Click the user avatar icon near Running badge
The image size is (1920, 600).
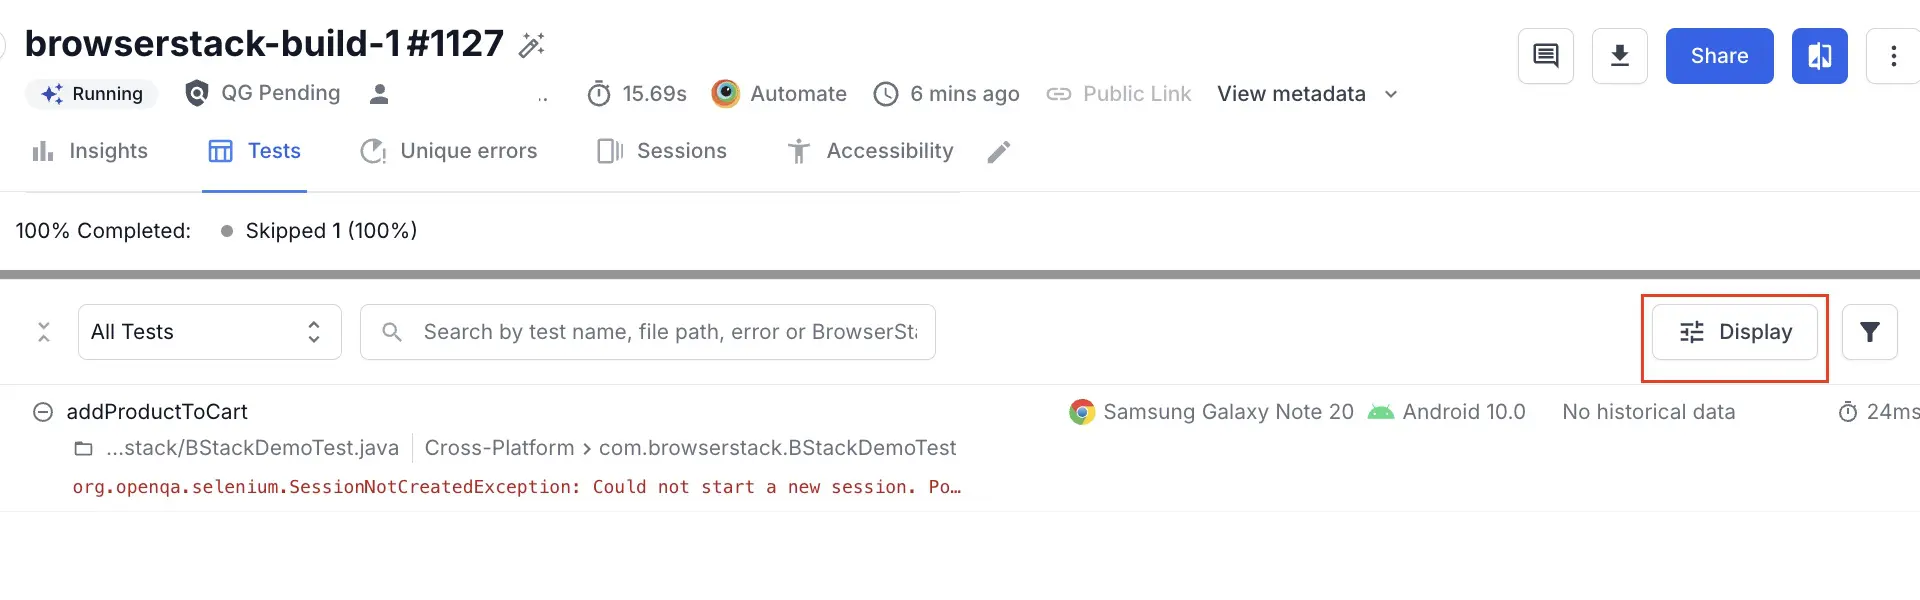pyautogui.click(x=379, y=93)
